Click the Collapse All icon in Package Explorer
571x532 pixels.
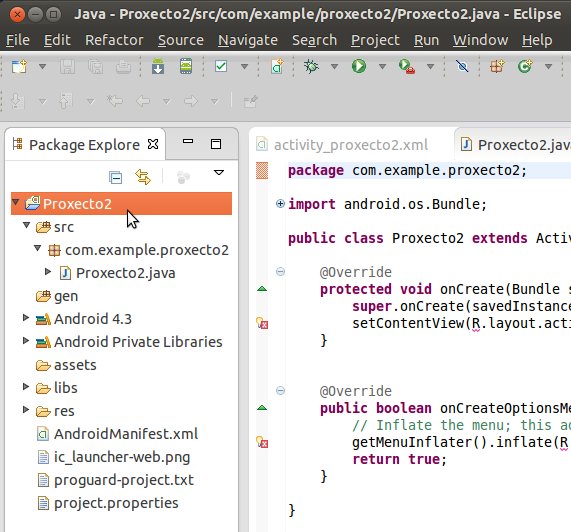click(116, 178)
